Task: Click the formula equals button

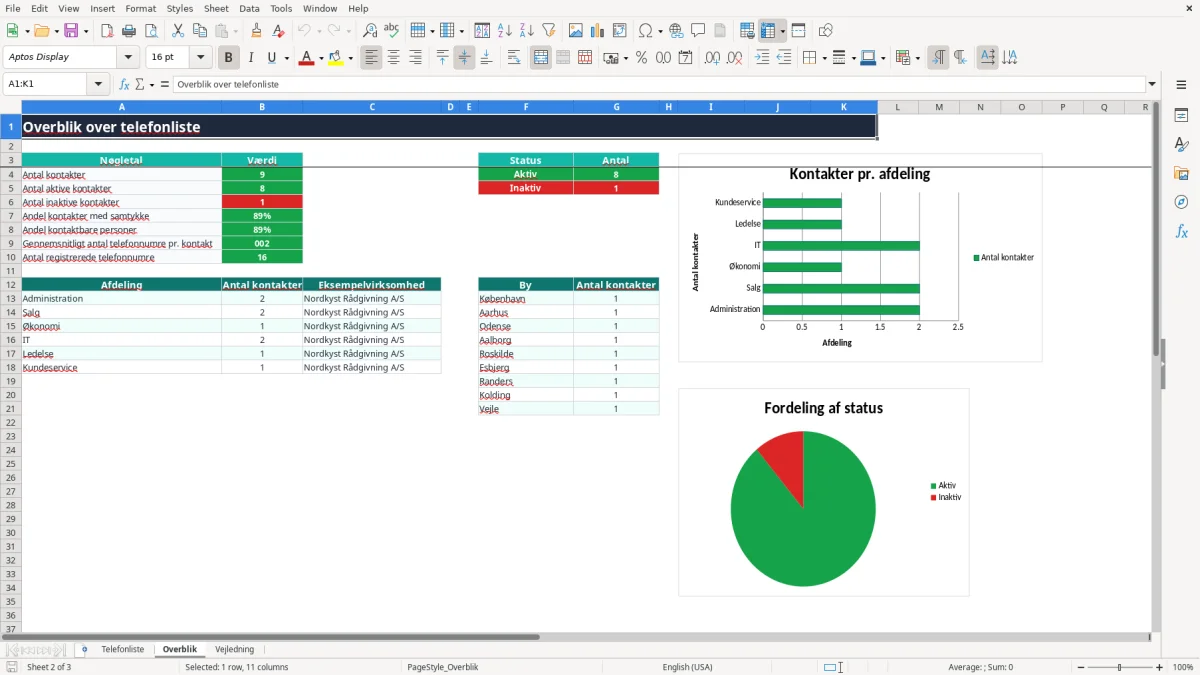Action: [x=164, y=84]
